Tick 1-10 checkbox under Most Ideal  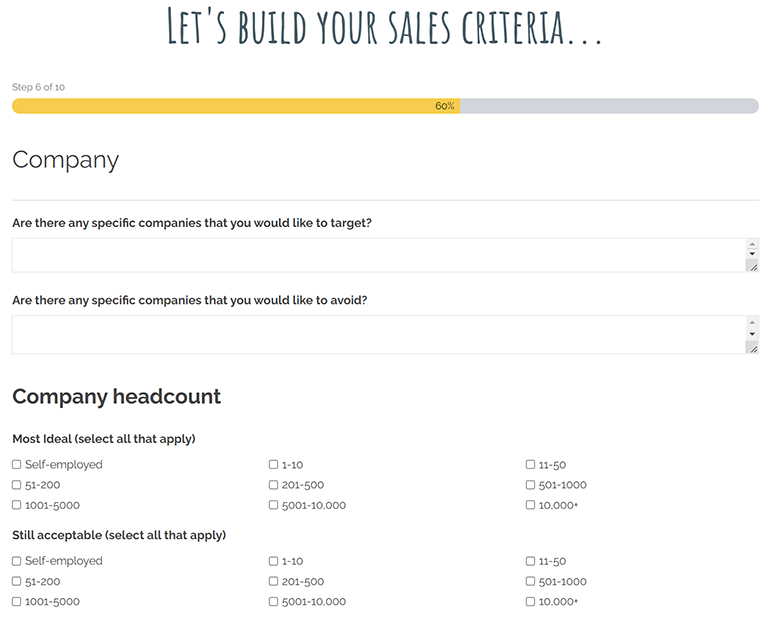tap(274, 465)
